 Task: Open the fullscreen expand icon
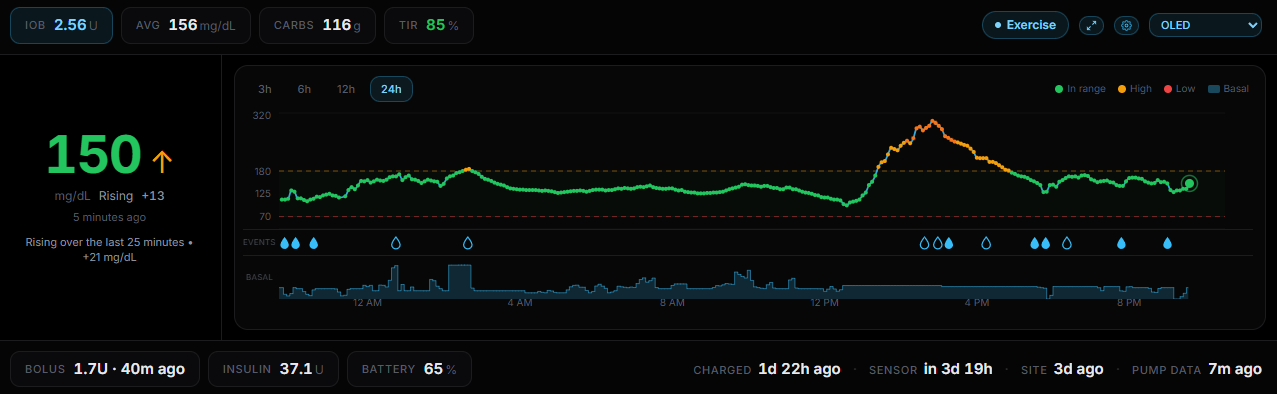1091,25
